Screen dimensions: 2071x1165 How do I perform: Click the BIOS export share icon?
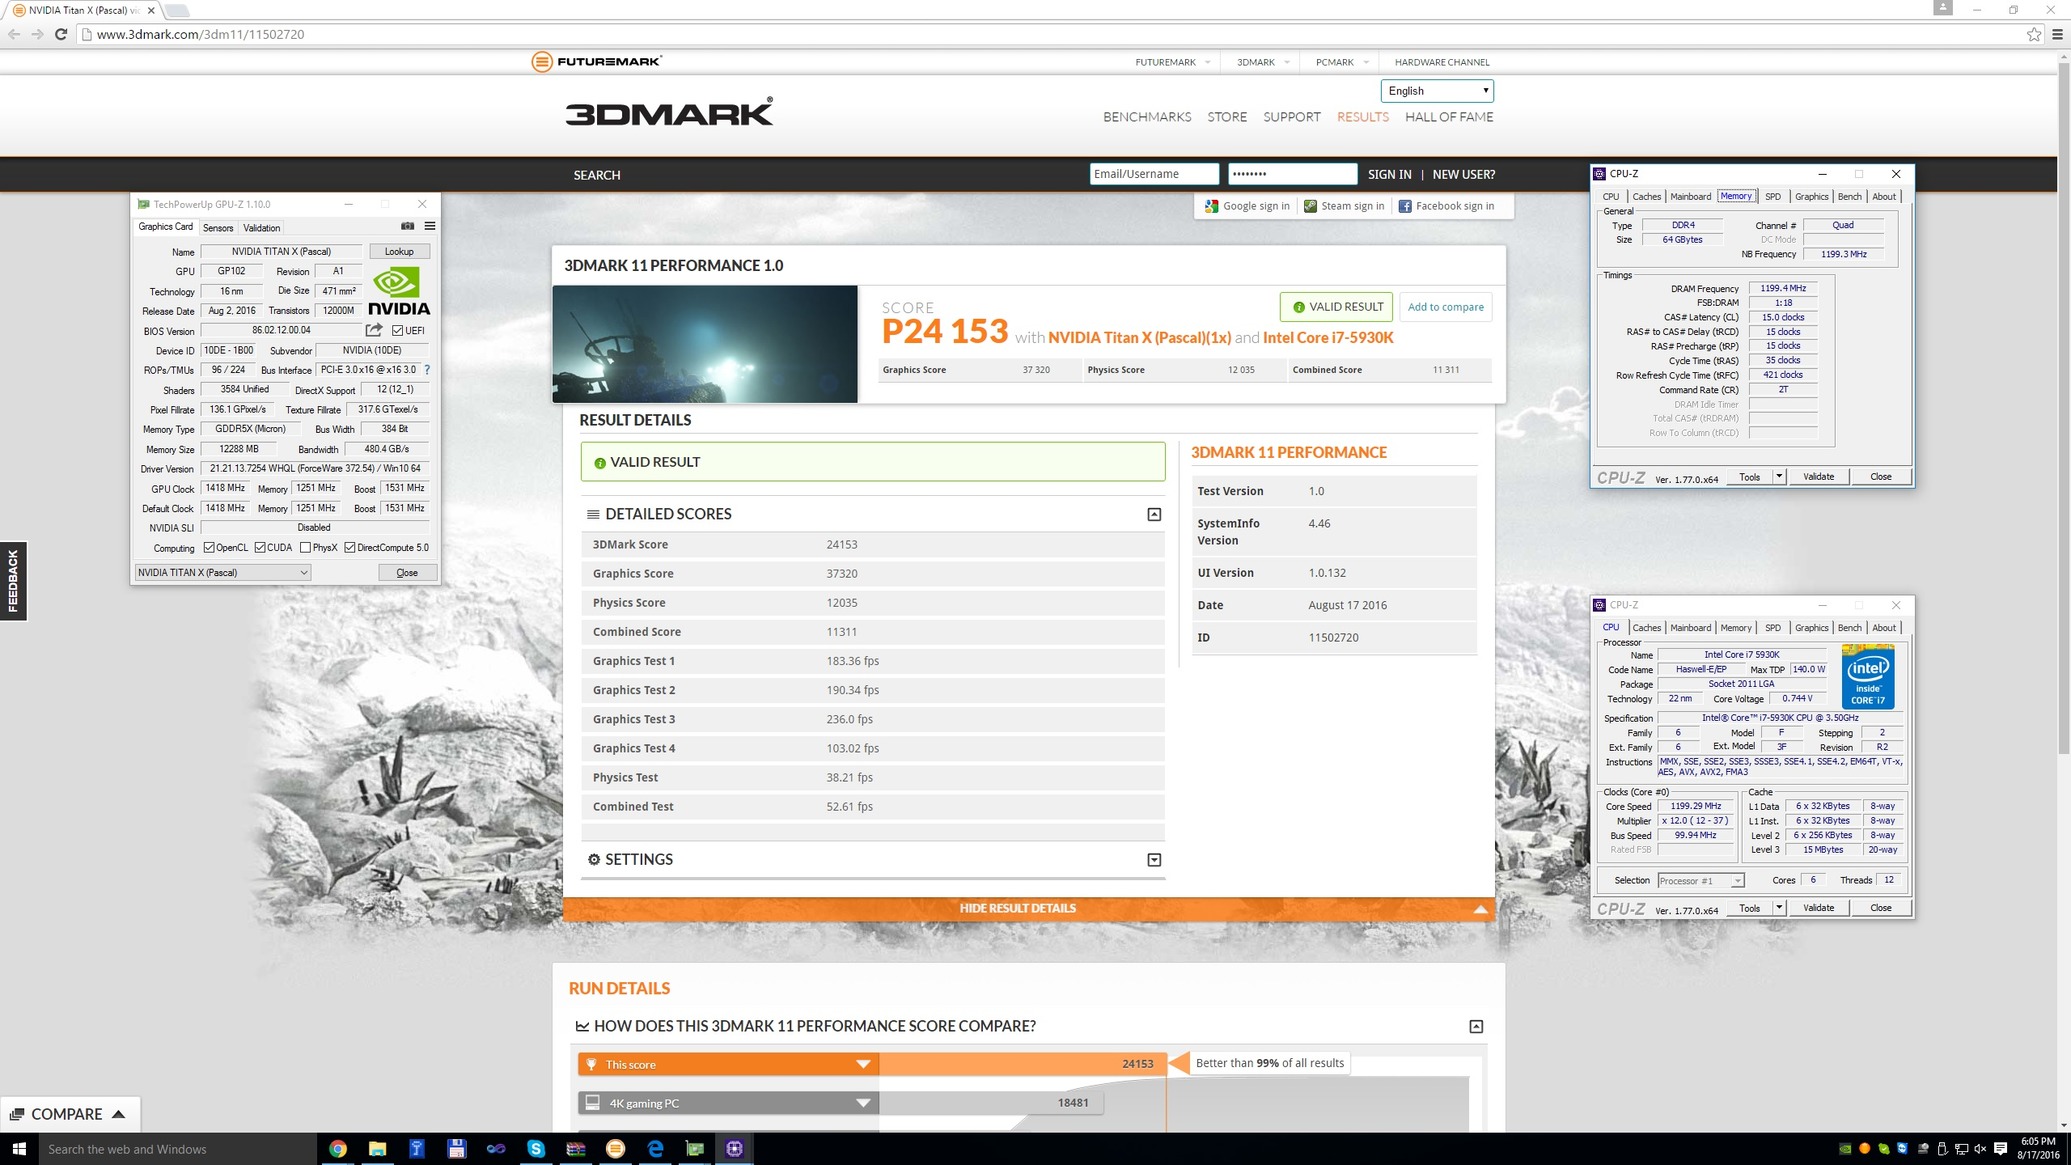point(374,330)
